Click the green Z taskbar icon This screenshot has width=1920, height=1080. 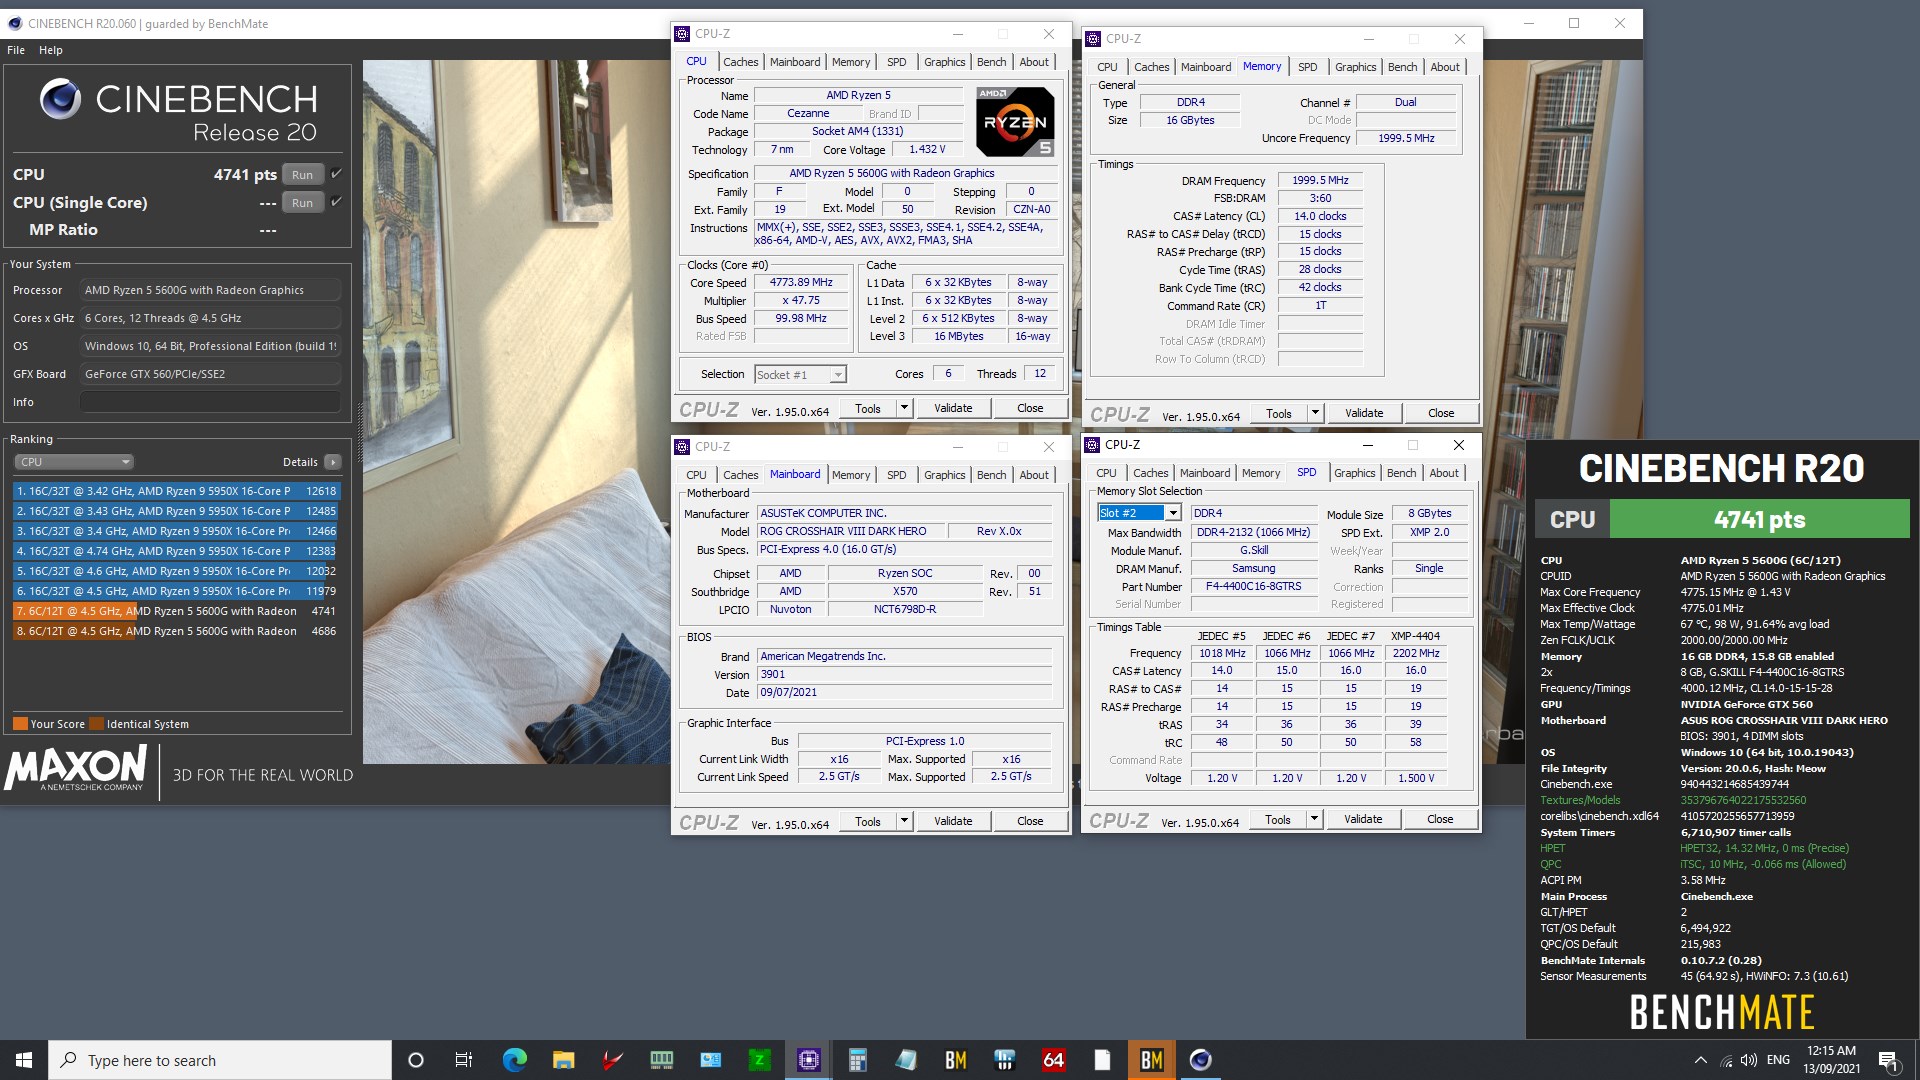pos(759,1060)
